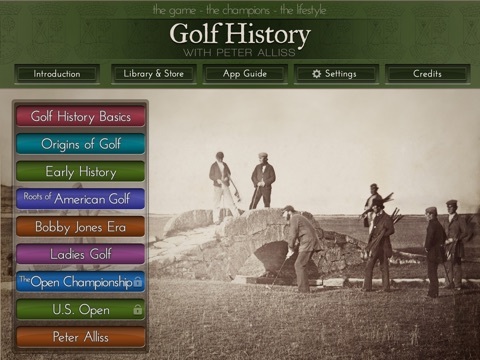Choose the Early History chapter

[80, 171]
